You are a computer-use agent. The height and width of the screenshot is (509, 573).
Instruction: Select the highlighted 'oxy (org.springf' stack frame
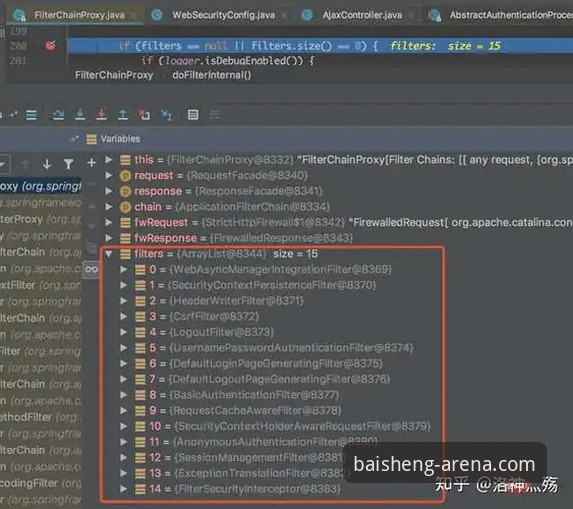41,187
